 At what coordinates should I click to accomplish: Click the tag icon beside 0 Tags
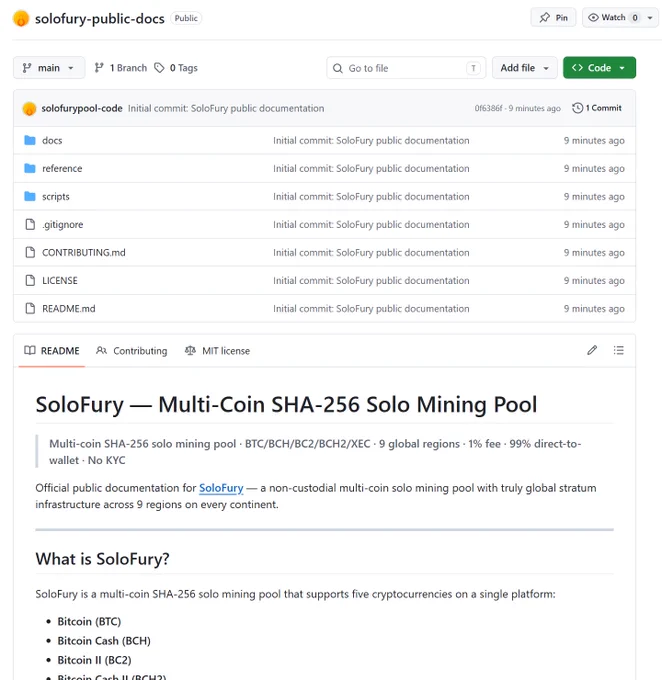[x=160, y=68]
